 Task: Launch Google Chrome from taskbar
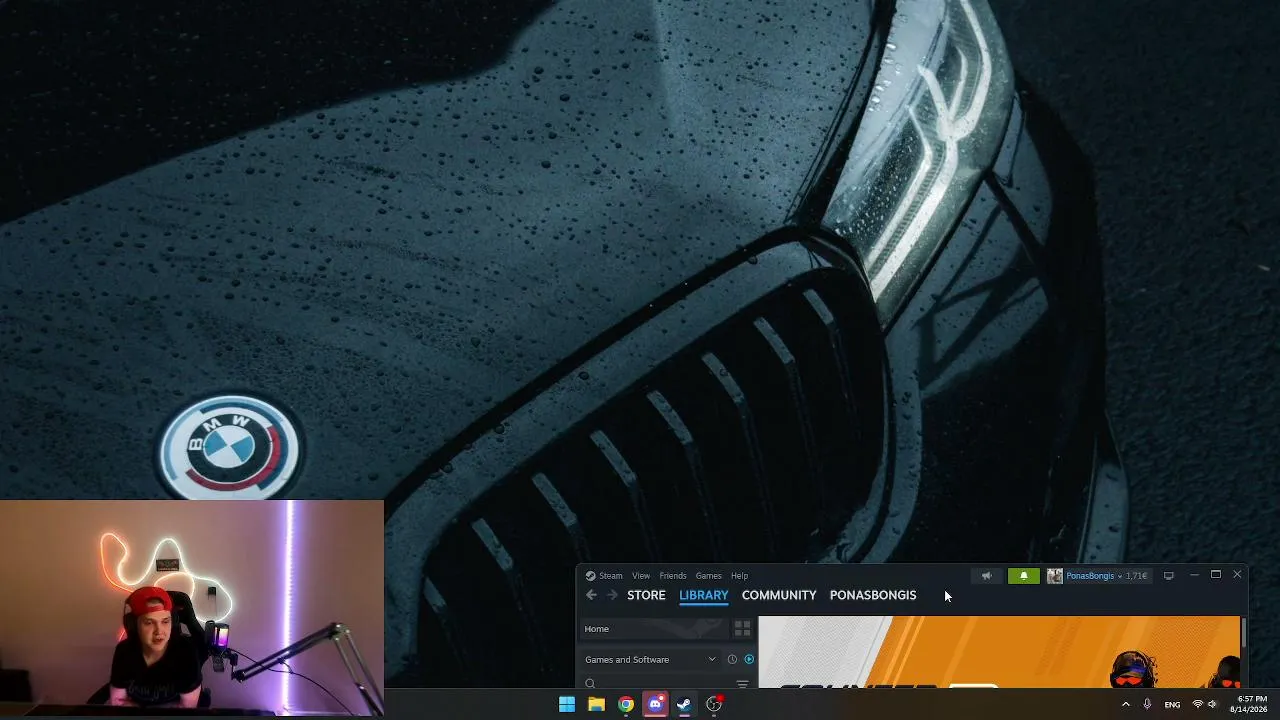626,704
